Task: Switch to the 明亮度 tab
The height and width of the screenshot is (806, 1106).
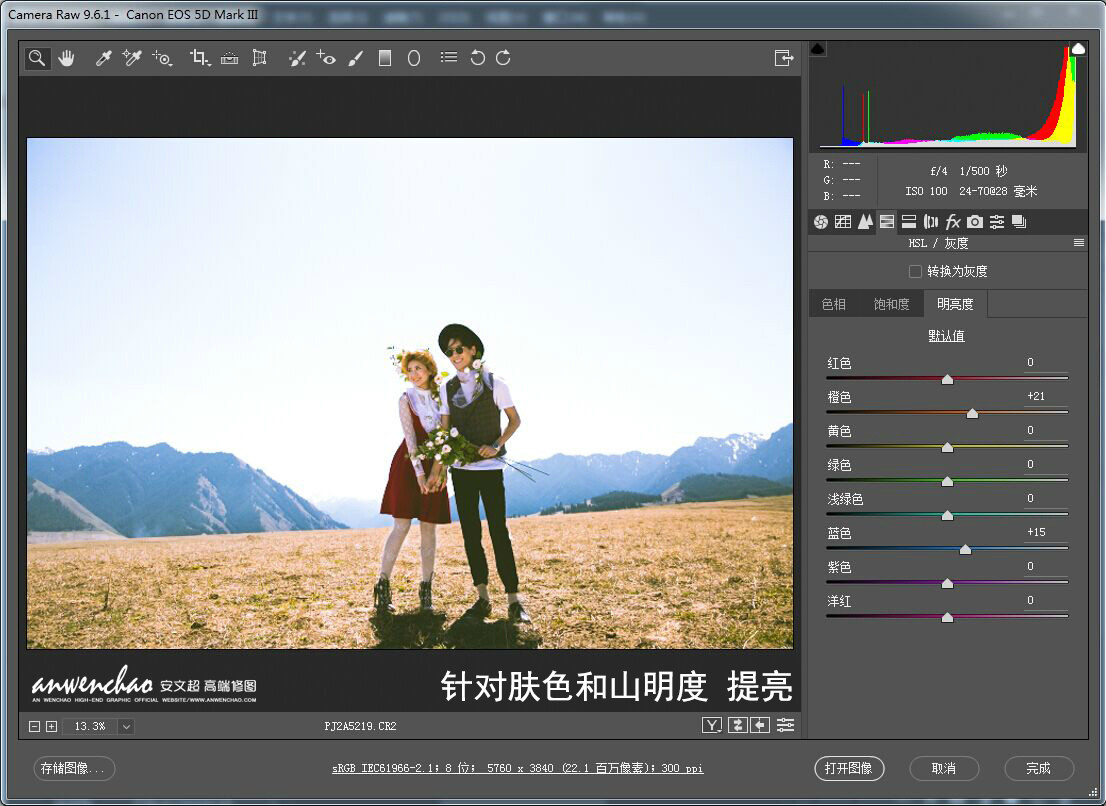Action: (x=955, y=304)
